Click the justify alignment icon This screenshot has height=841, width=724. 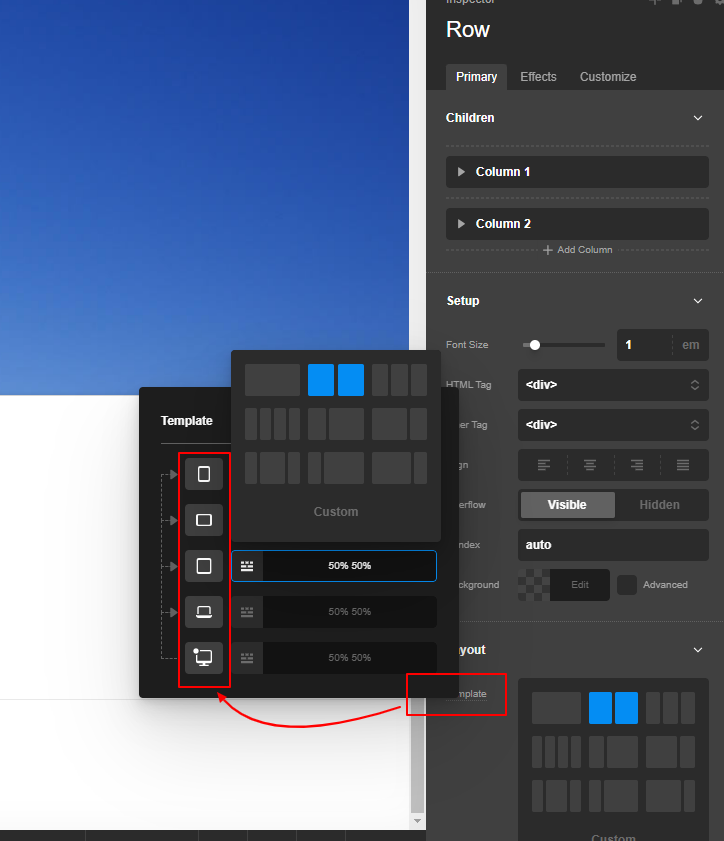pyautogui.click(x=683, y=465)
